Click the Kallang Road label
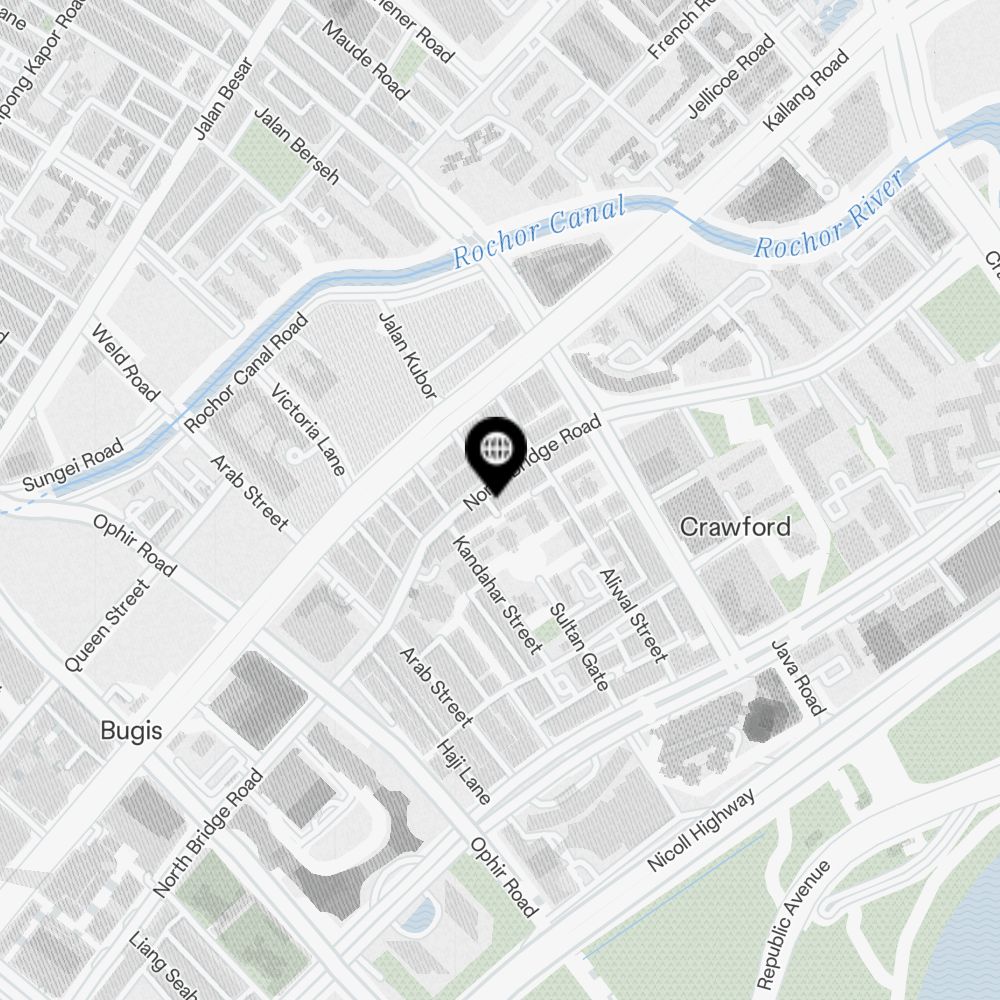 point(806,90)
